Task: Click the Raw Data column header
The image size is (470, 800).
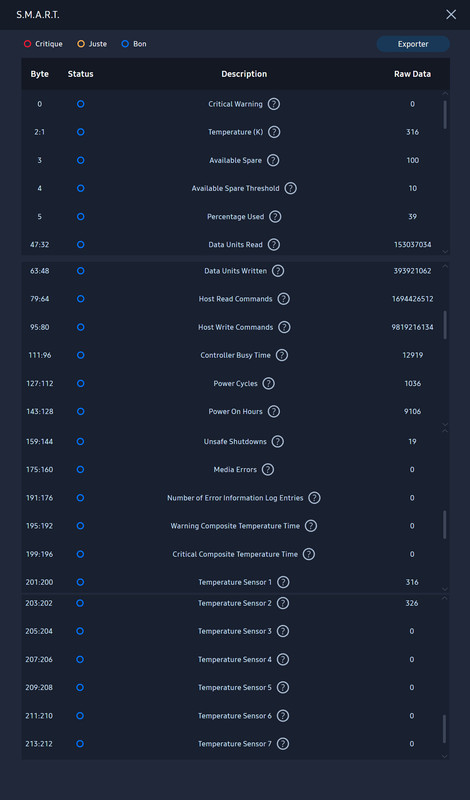Action: (x=412, y=74)
